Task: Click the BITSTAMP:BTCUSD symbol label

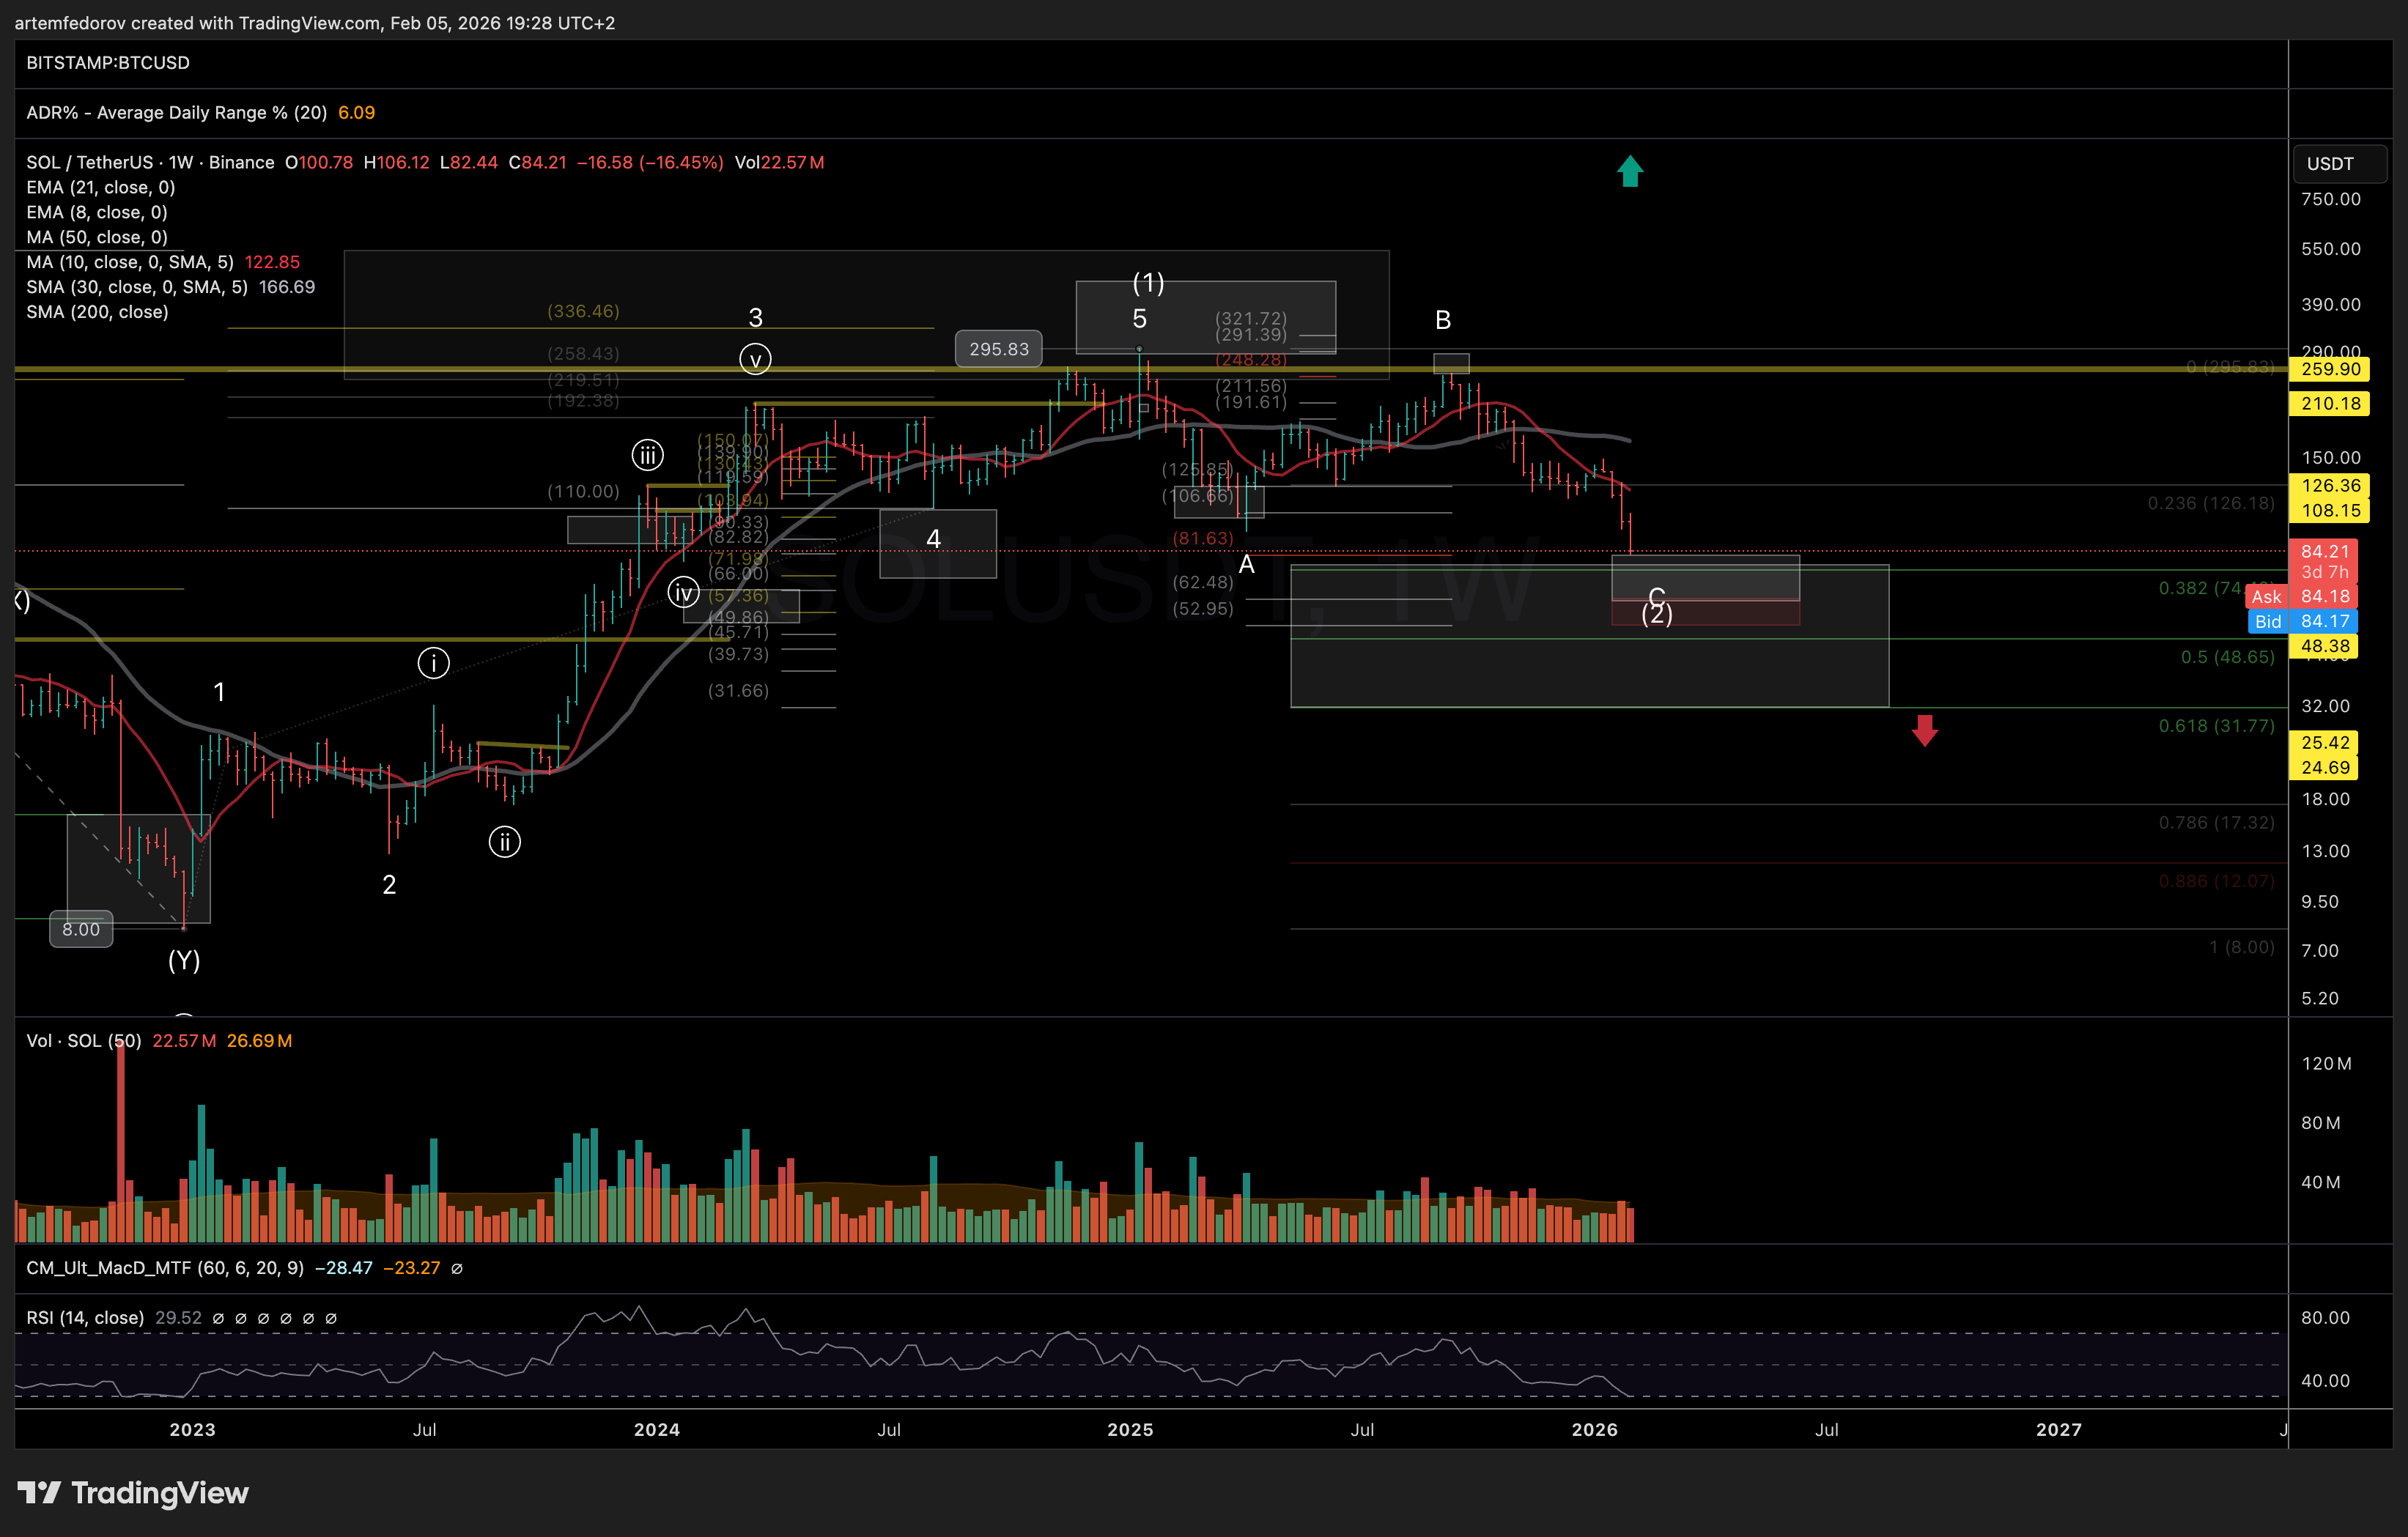Action: click(x=108, y=63)
